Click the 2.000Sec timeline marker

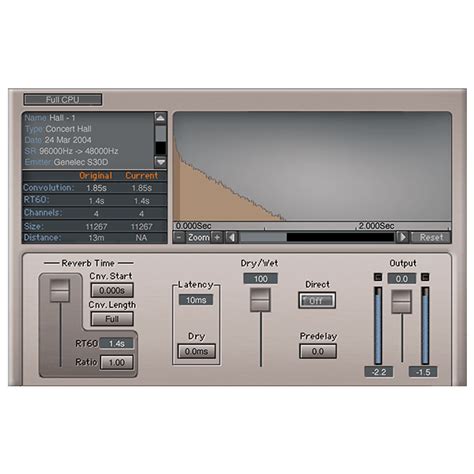[x=376, y=226]
